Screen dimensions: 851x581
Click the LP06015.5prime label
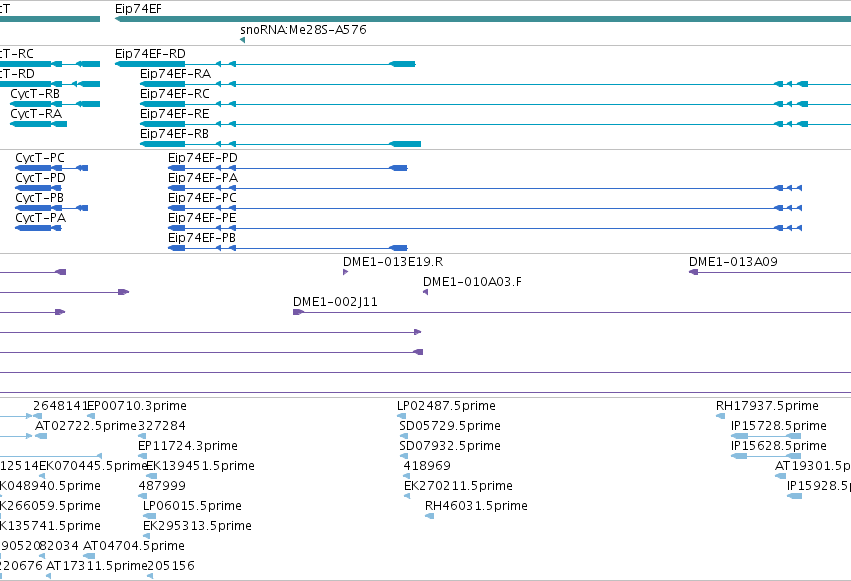click(x=192, y=506)
